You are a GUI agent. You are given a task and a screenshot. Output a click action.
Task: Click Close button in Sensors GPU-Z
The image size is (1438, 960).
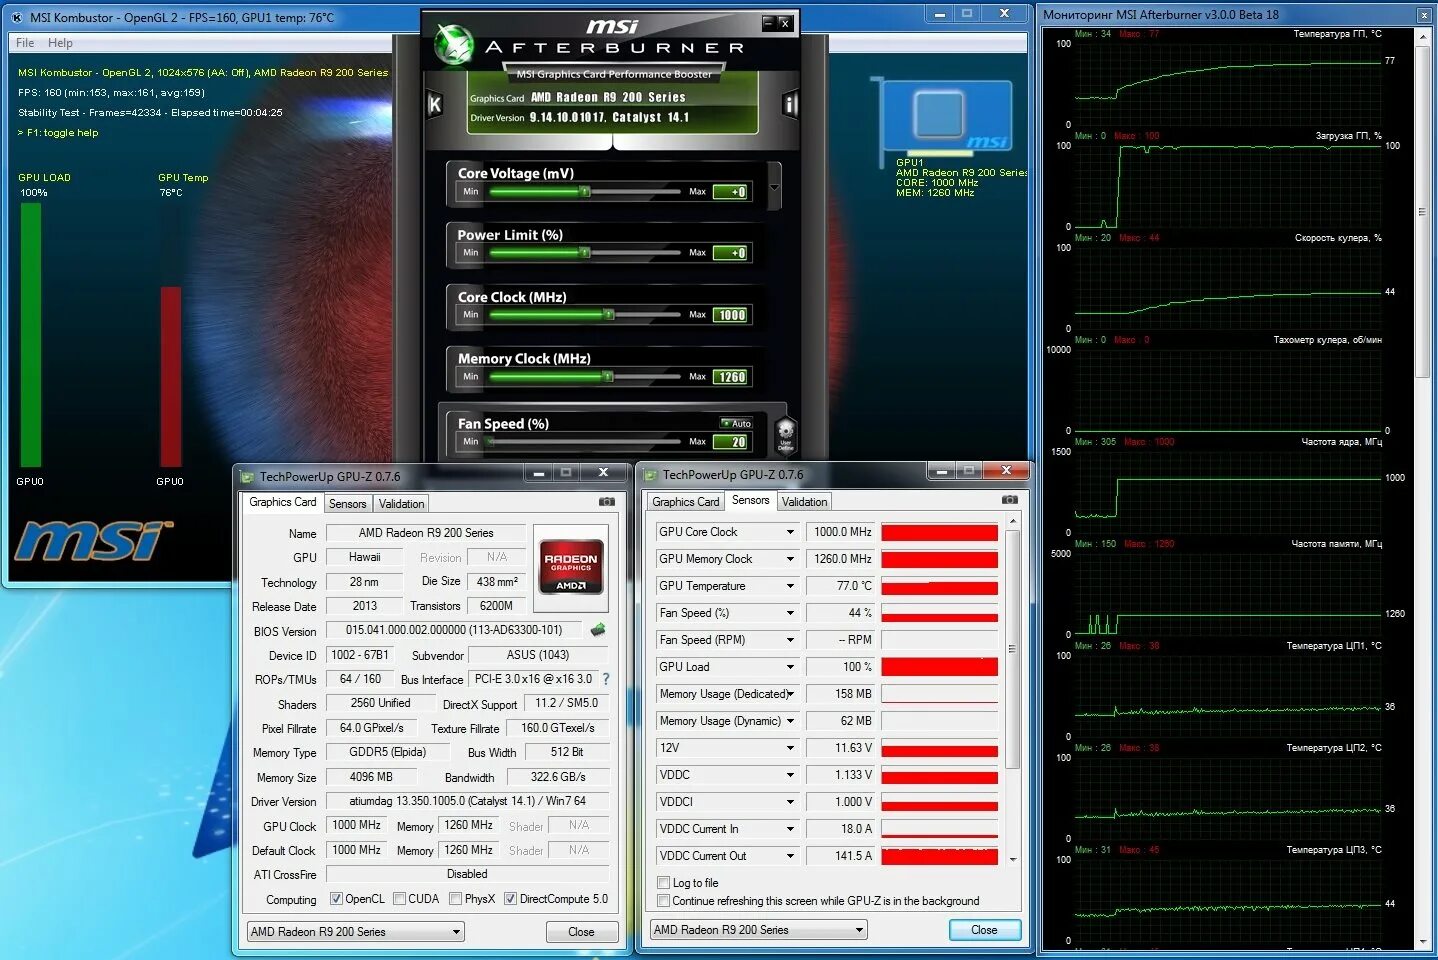[984, 930]
